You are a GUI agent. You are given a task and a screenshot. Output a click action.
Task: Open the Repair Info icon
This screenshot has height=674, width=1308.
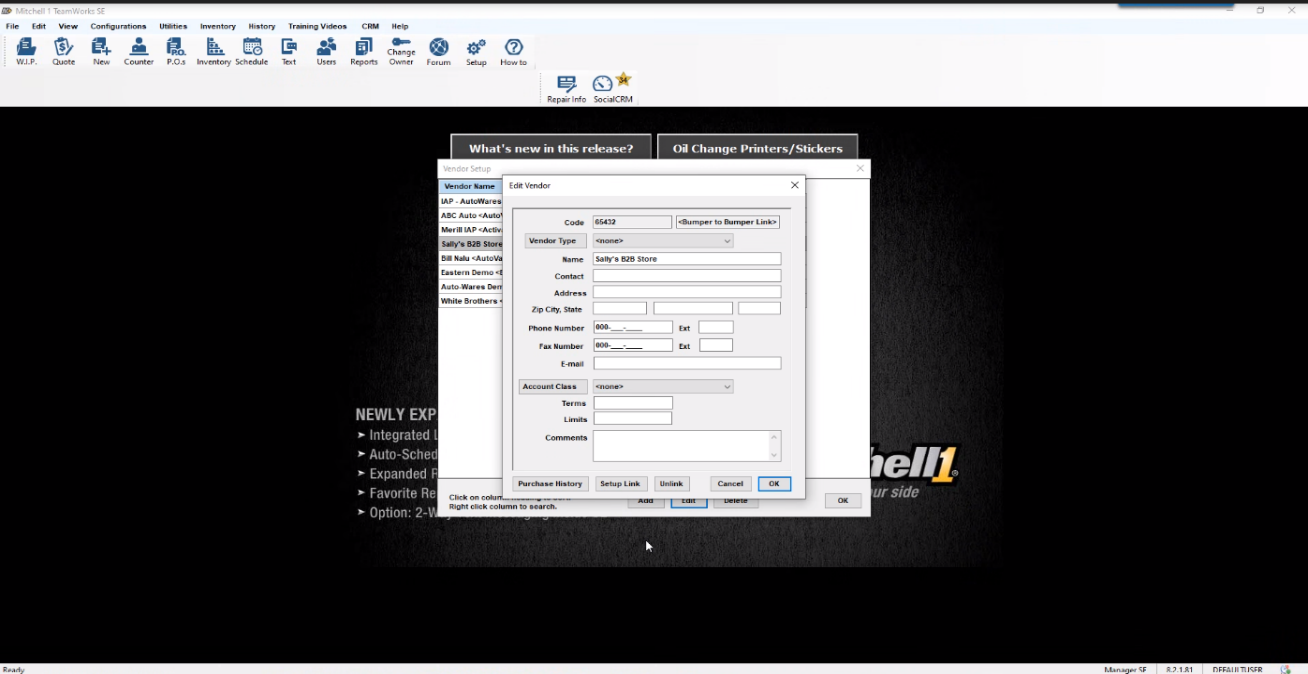coord(566,88)
